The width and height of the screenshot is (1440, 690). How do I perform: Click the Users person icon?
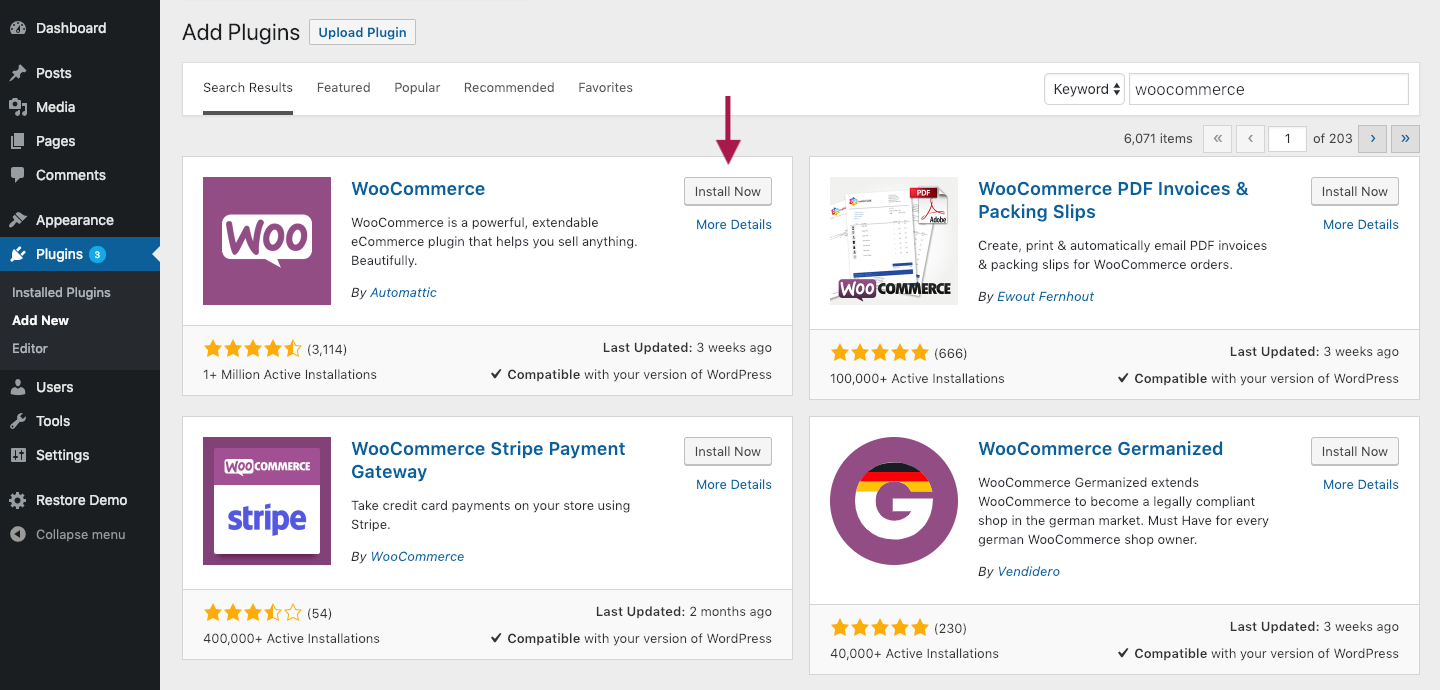point(18,387)
